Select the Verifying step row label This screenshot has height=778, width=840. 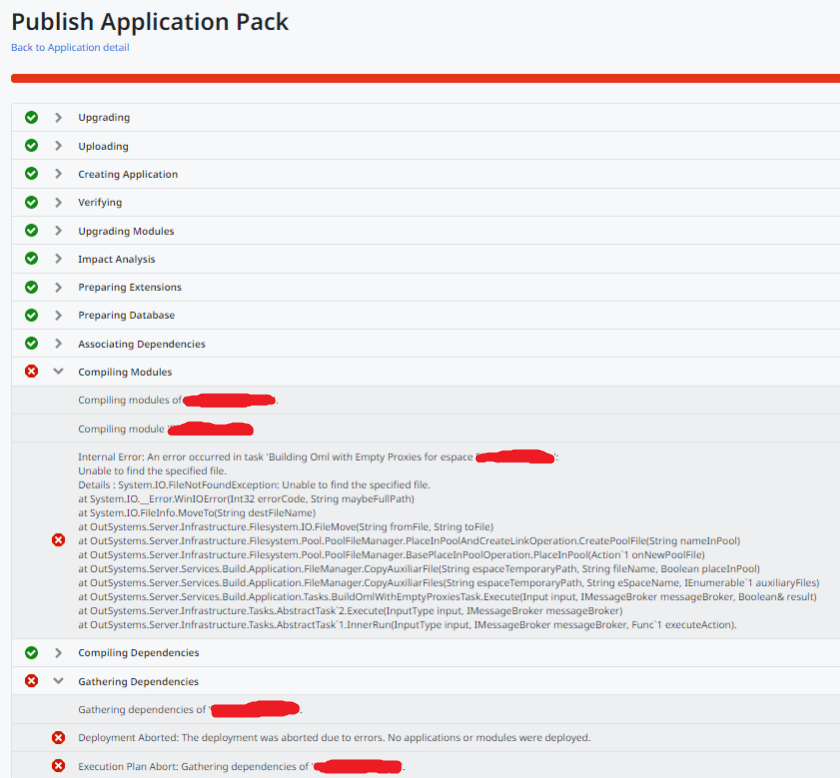[100, 202]
